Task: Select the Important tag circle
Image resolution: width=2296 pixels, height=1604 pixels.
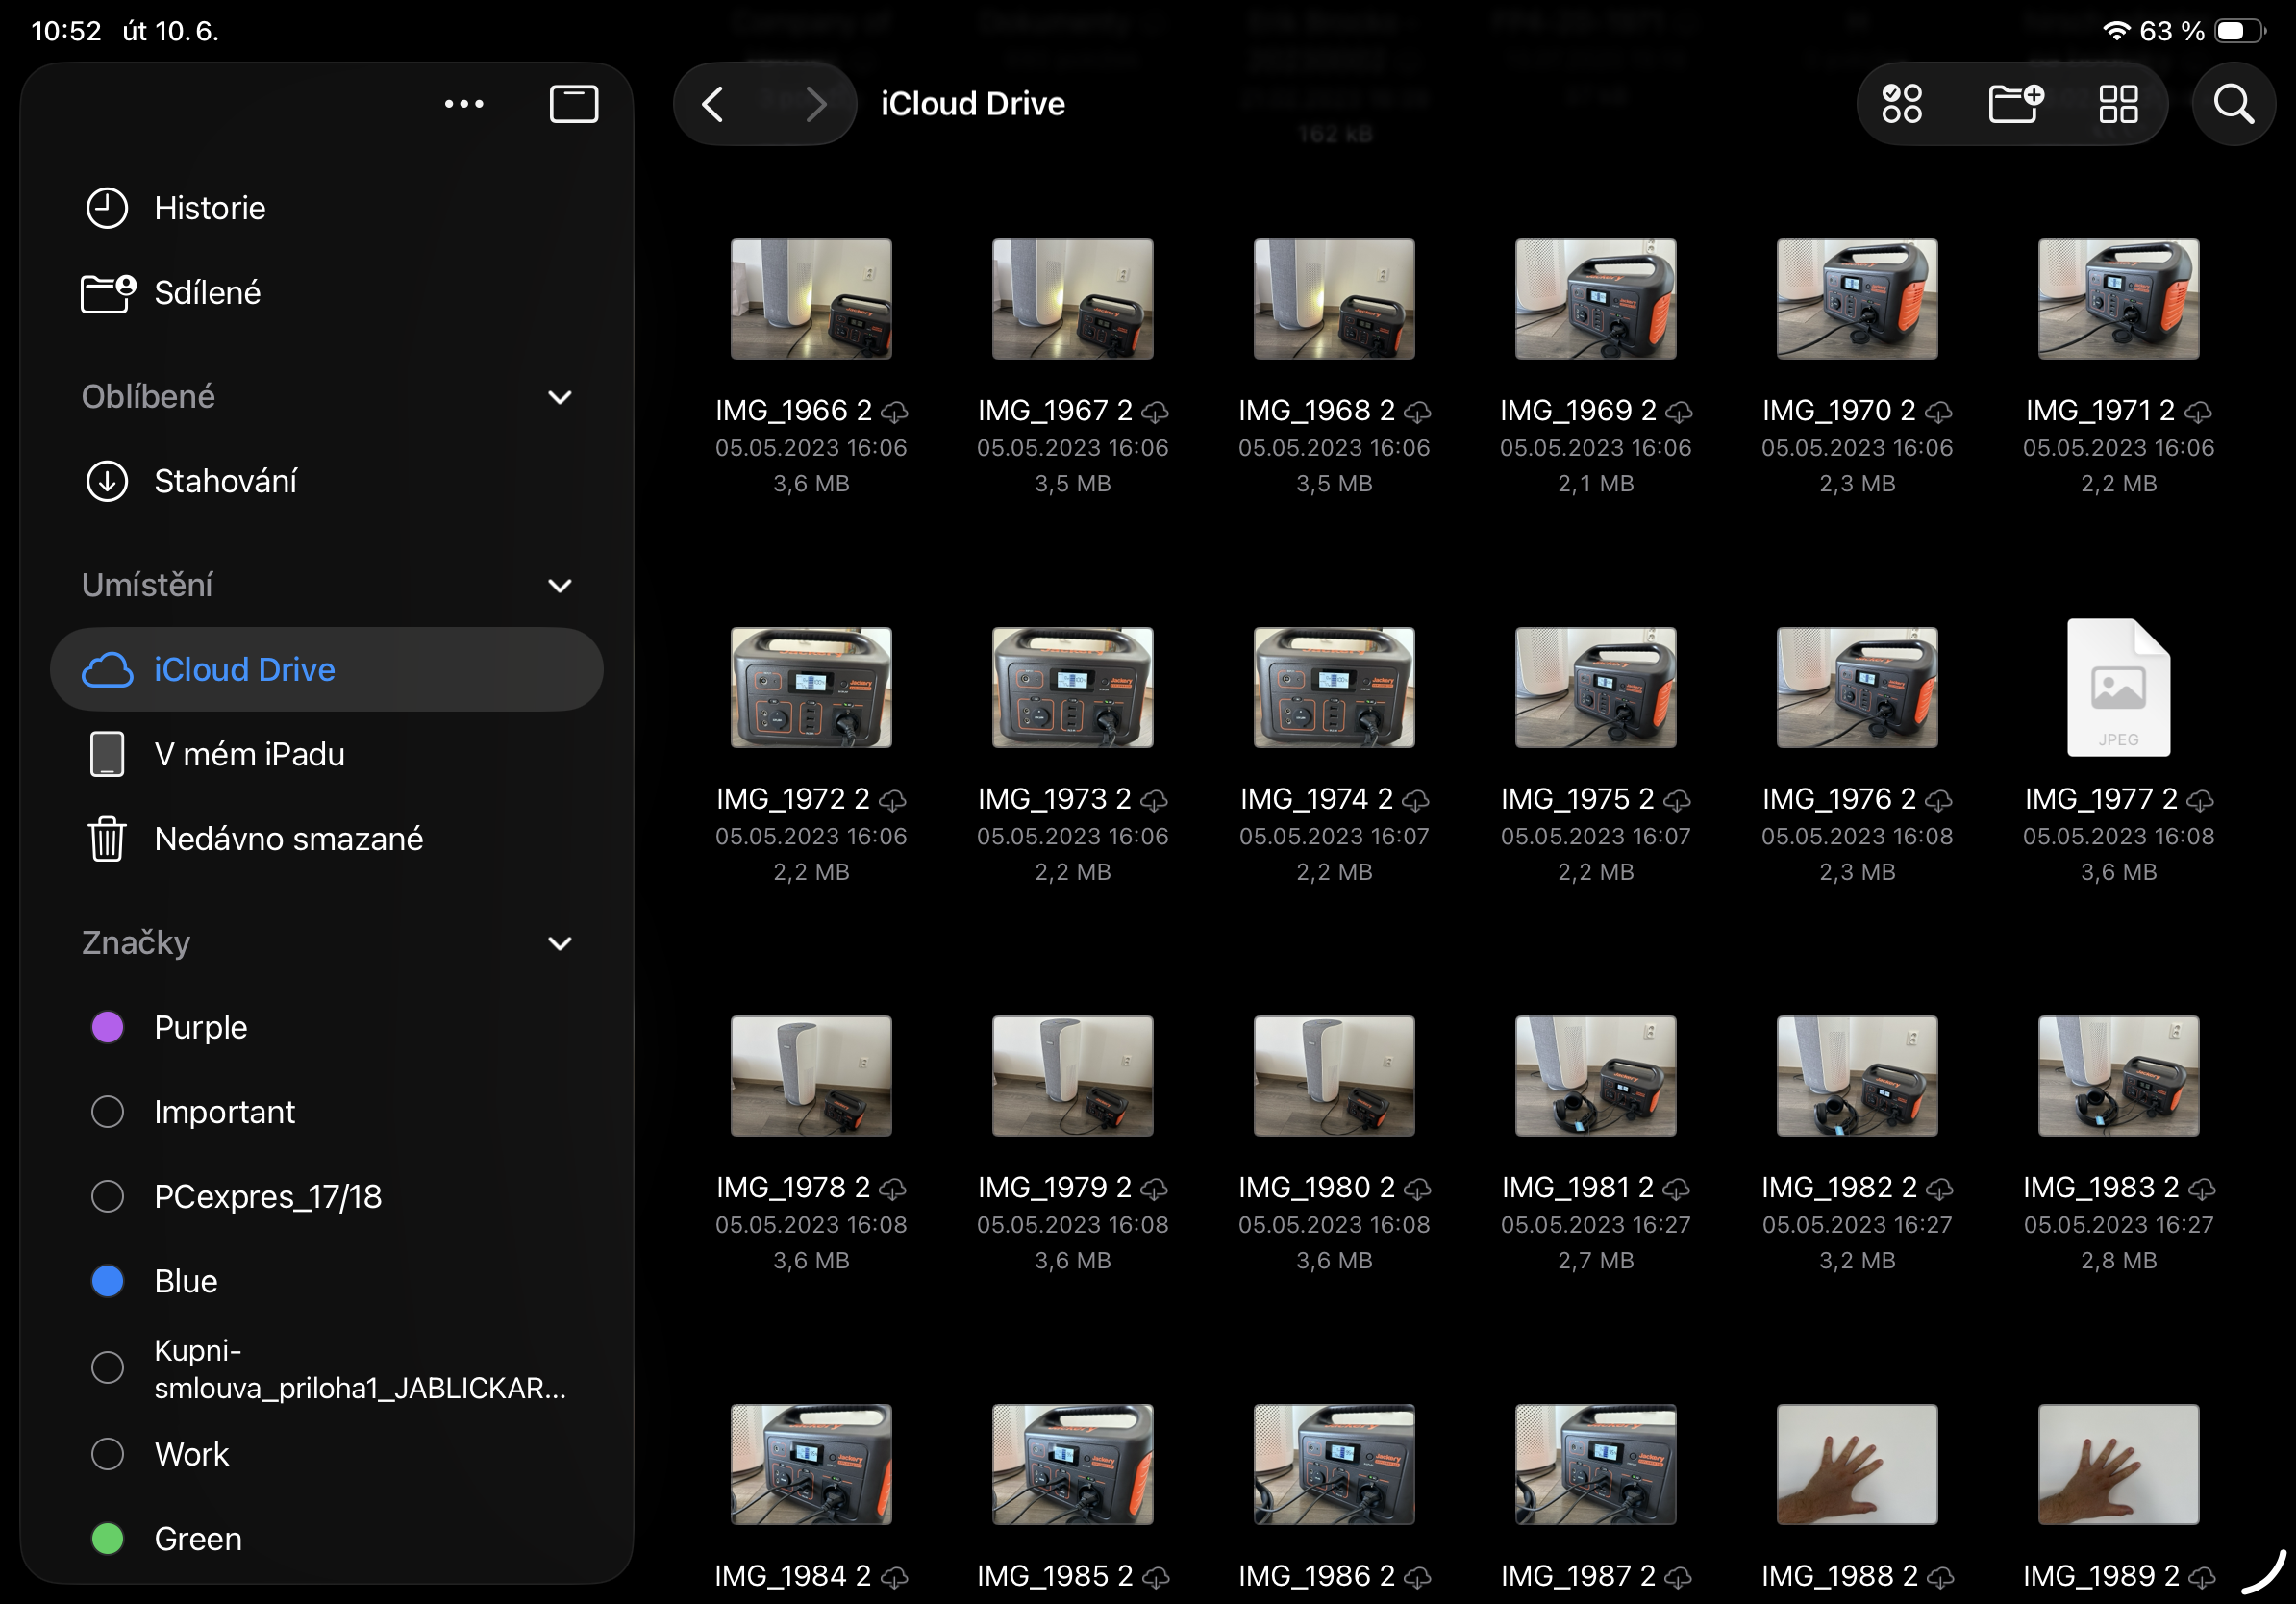Action: pyautogui.click(x=107, y=1112)
